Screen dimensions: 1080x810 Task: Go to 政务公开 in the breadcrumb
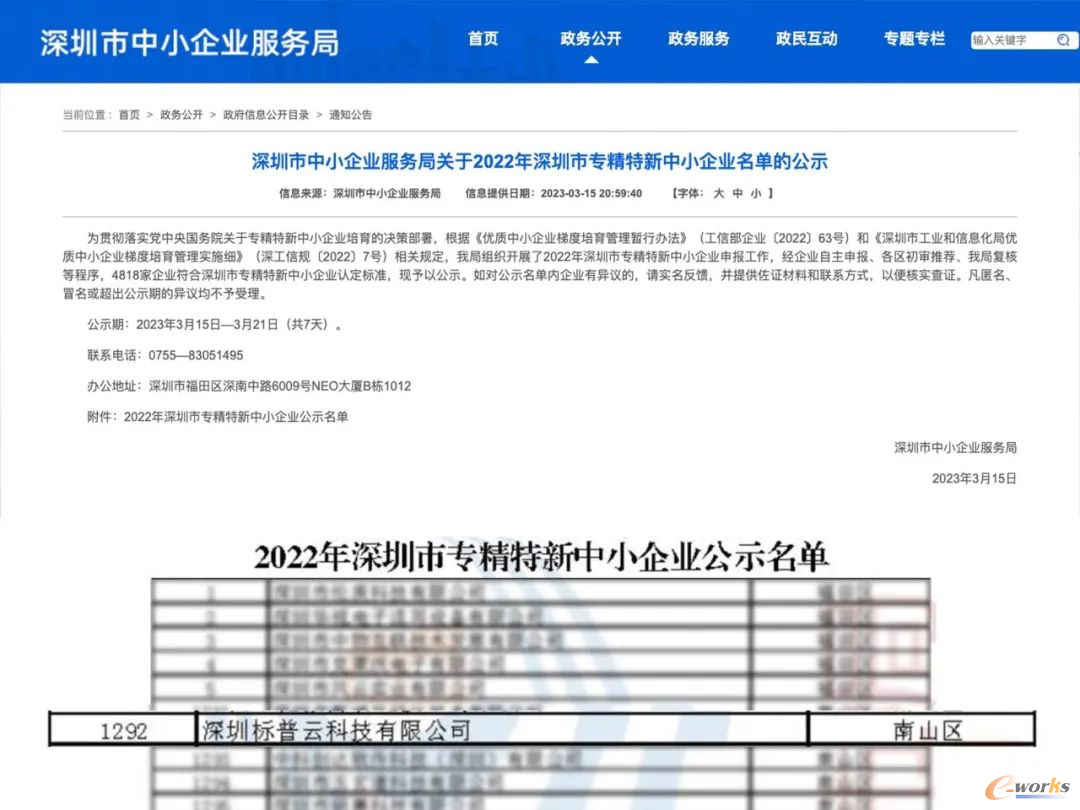coord(181,114)
